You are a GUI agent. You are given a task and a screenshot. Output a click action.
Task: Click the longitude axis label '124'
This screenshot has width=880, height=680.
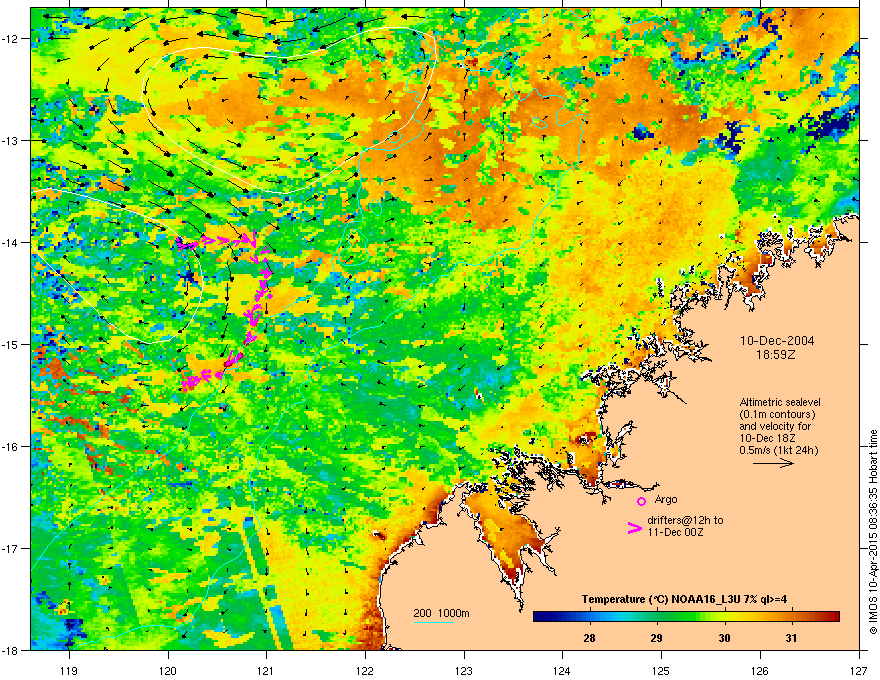[x=562, y=670]
